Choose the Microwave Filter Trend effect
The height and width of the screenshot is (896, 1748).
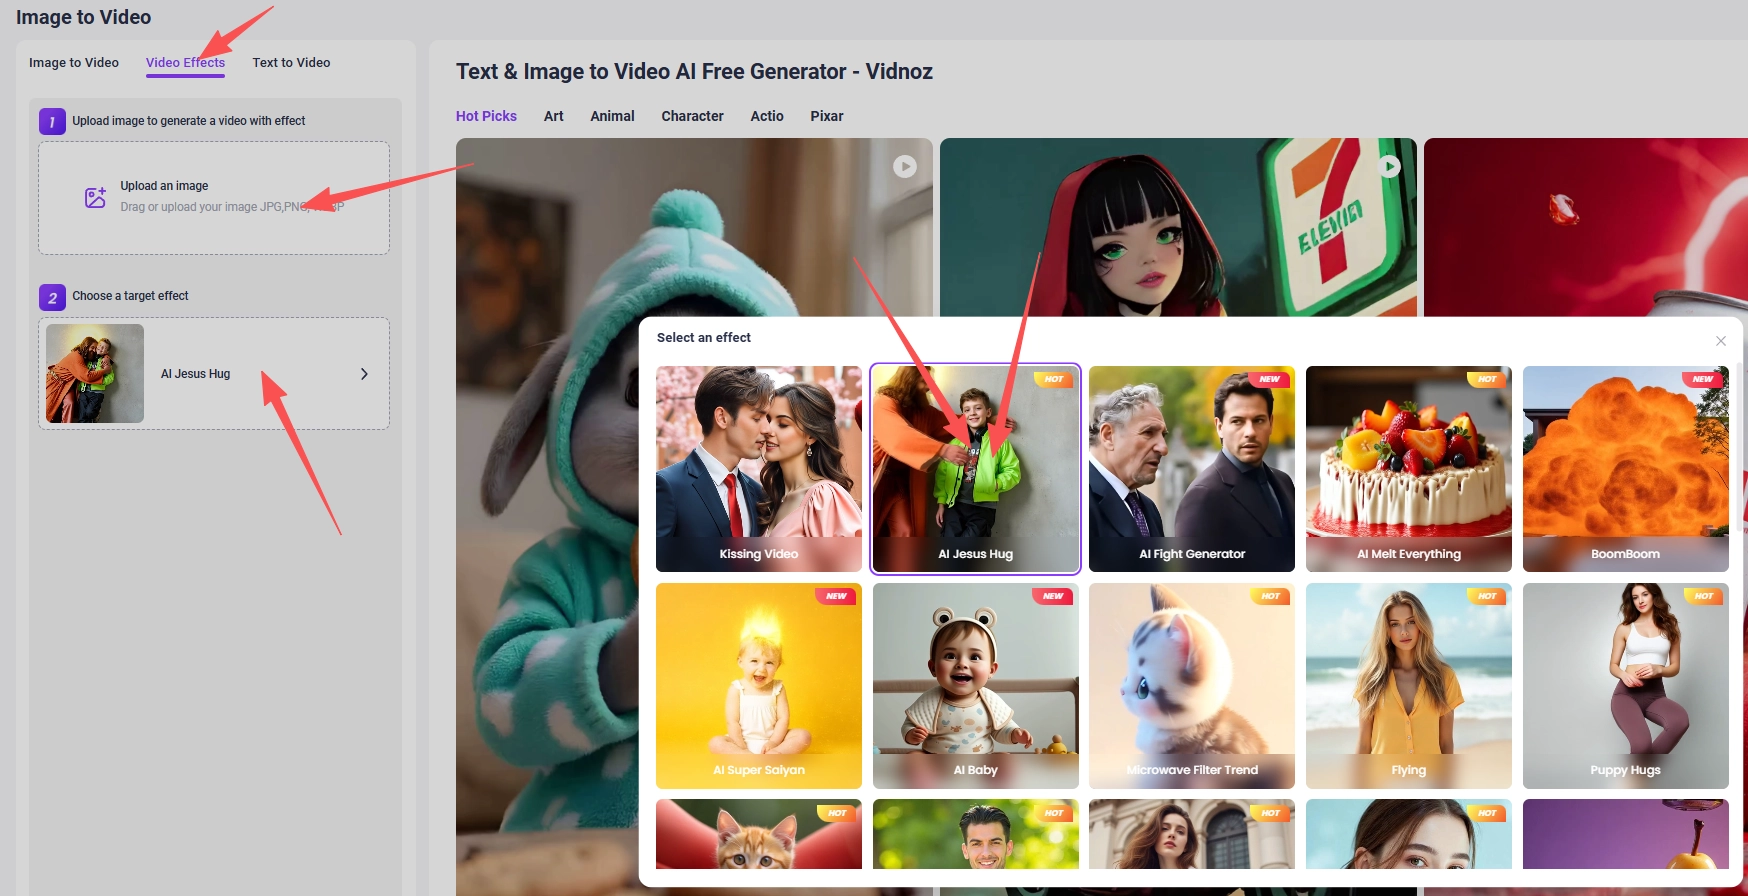point(1192,686)
